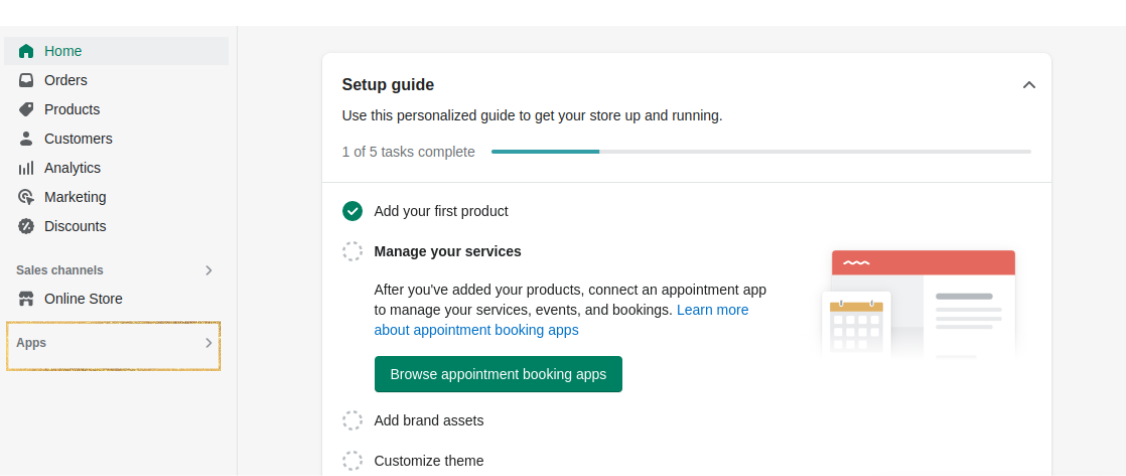Click the Orders inbox icon

[26, 80]
